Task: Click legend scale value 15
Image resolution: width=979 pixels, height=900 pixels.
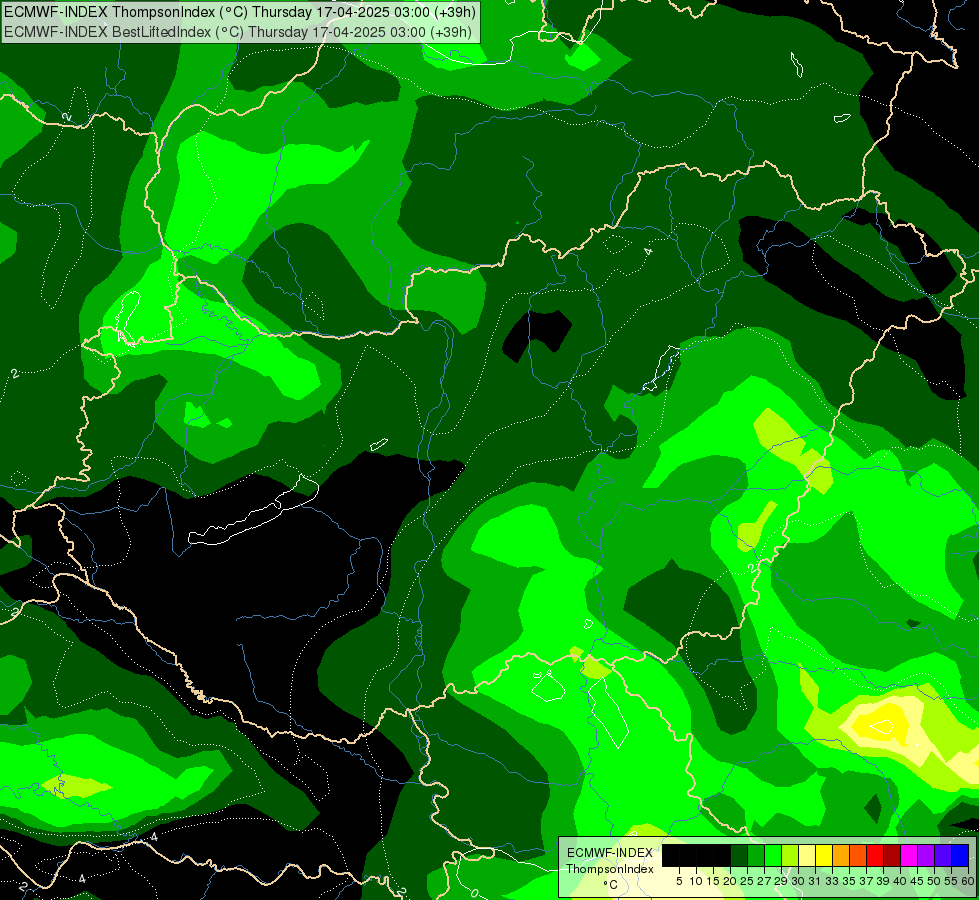Action: pyautogui.click(x=713, y=881)
